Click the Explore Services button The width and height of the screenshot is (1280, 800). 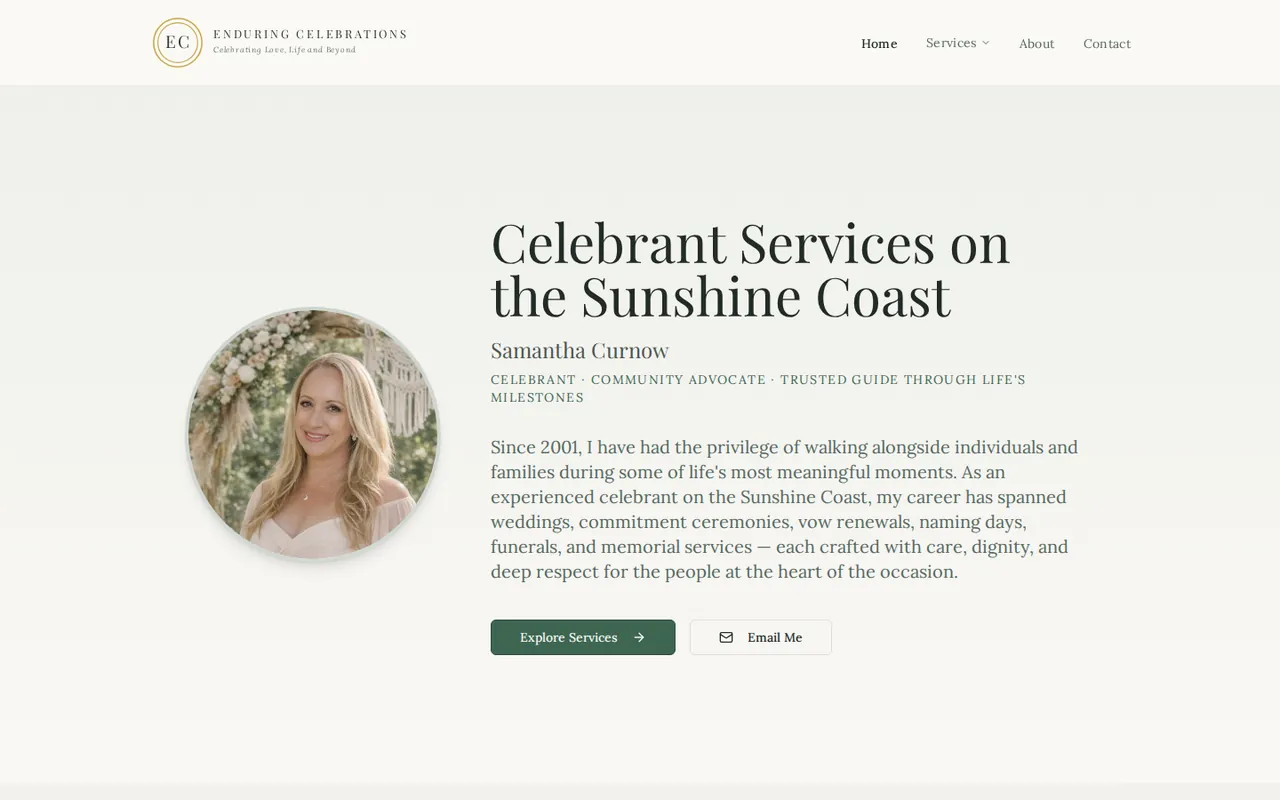click(583, 638)
